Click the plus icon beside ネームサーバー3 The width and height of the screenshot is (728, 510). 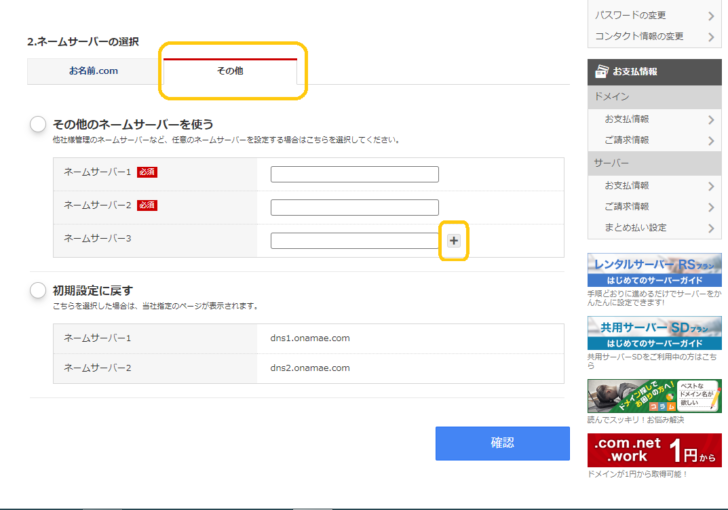click(454, 241)
